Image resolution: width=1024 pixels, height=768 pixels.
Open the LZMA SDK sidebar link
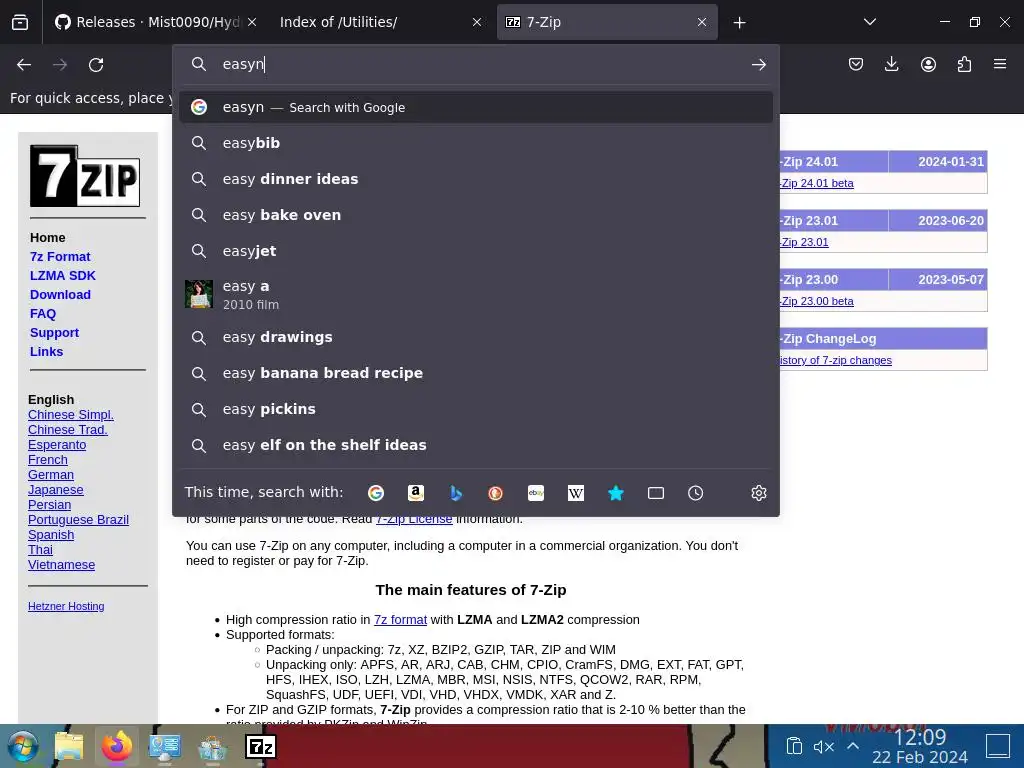(x=63, y=276)
